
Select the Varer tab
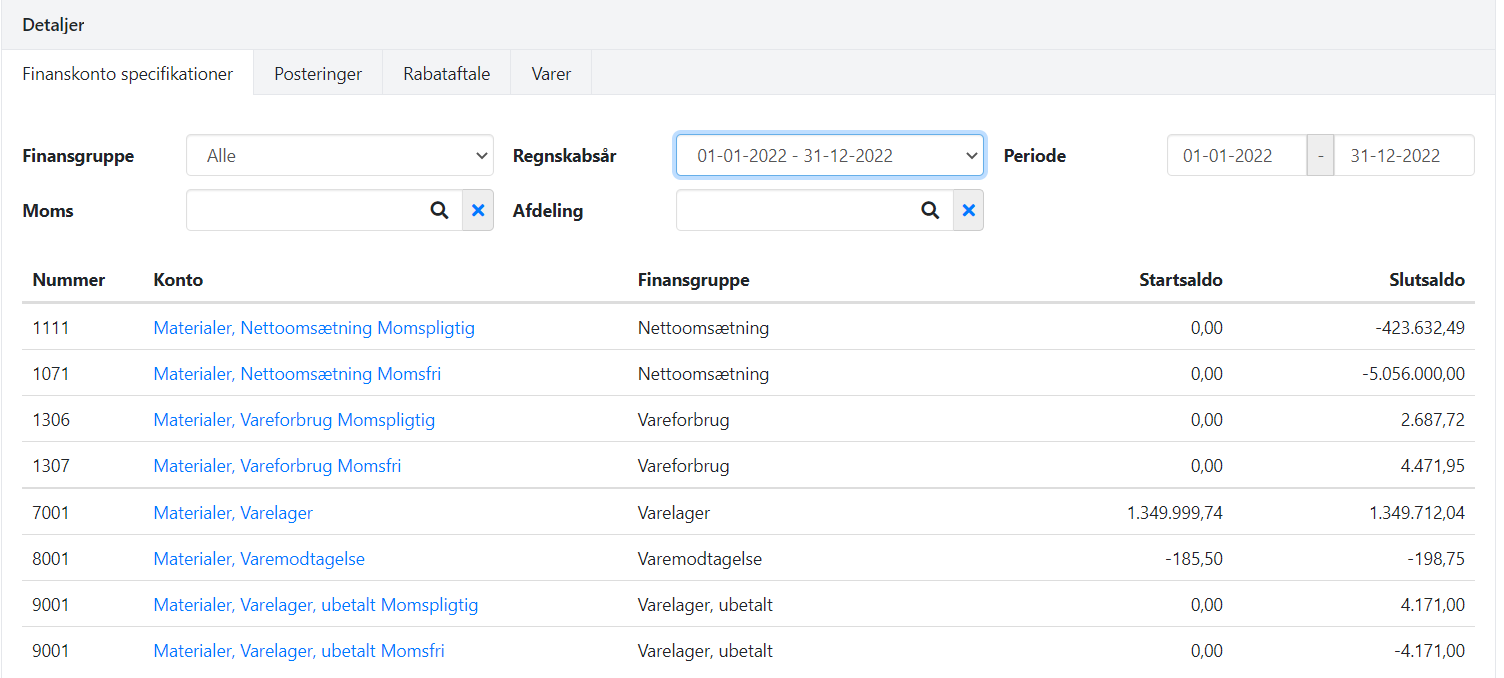point(550,72)
